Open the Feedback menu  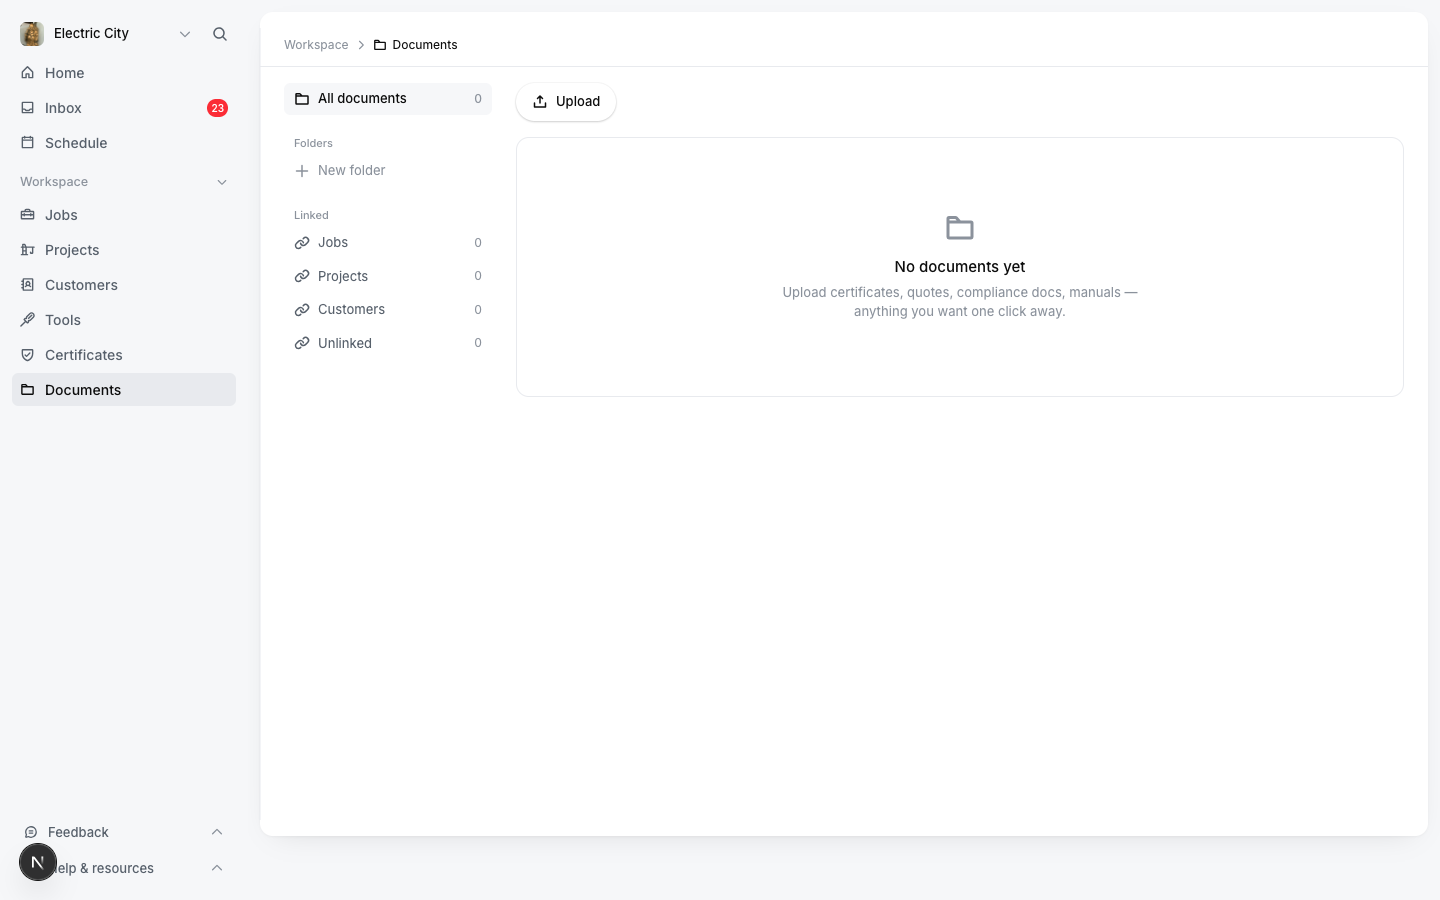124,832
